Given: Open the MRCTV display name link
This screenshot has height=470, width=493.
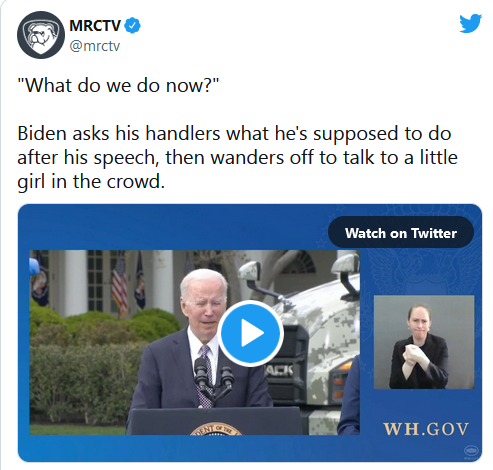Looking at the screenshot, I should (95, 26).
